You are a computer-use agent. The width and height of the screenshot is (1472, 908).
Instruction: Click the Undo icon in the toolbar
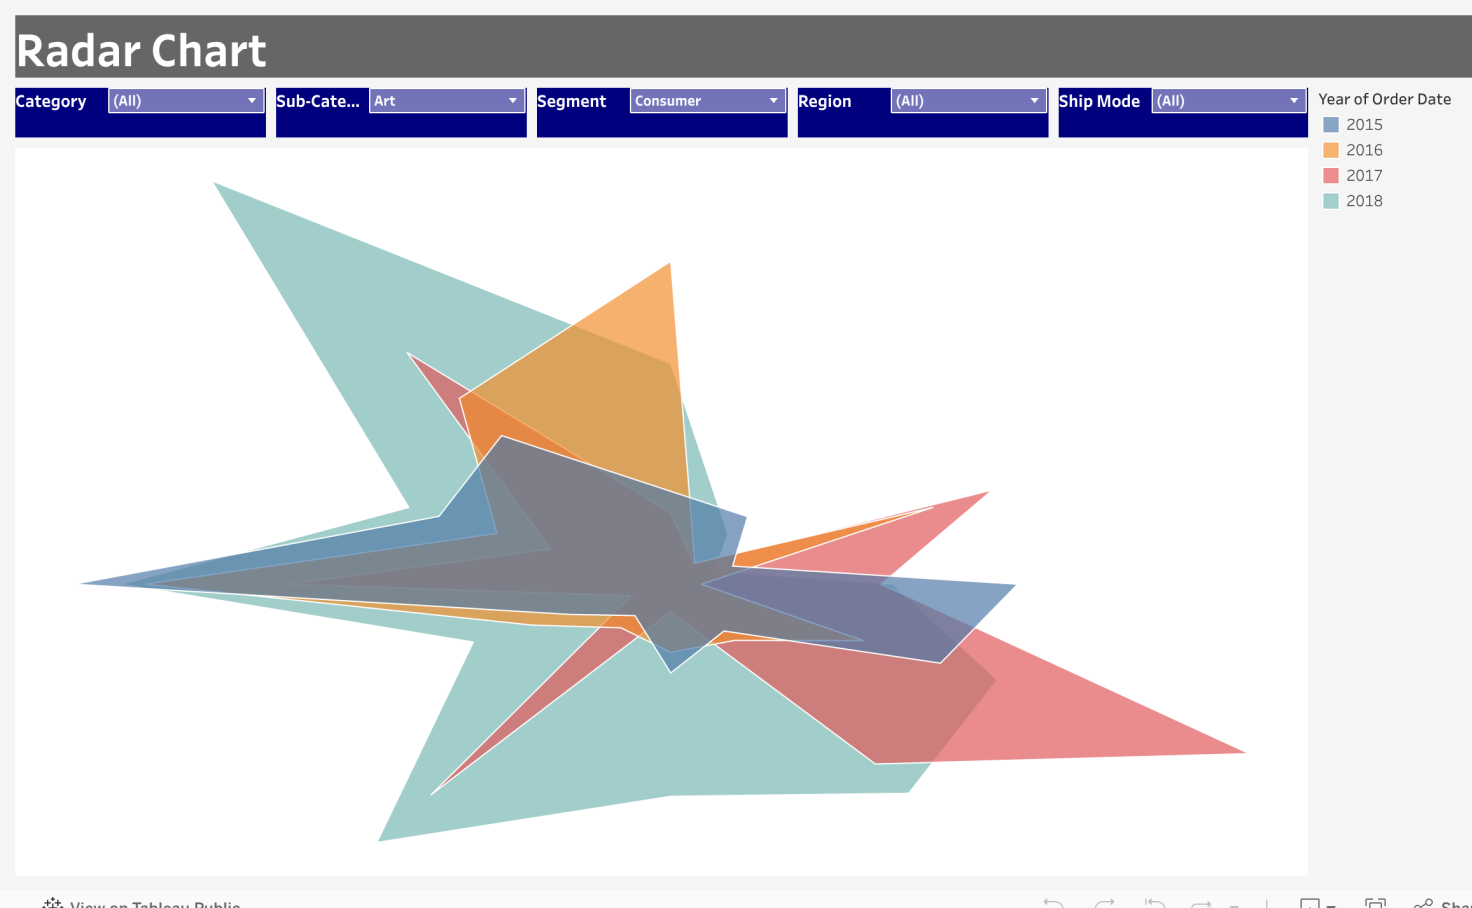(1054, 902)
